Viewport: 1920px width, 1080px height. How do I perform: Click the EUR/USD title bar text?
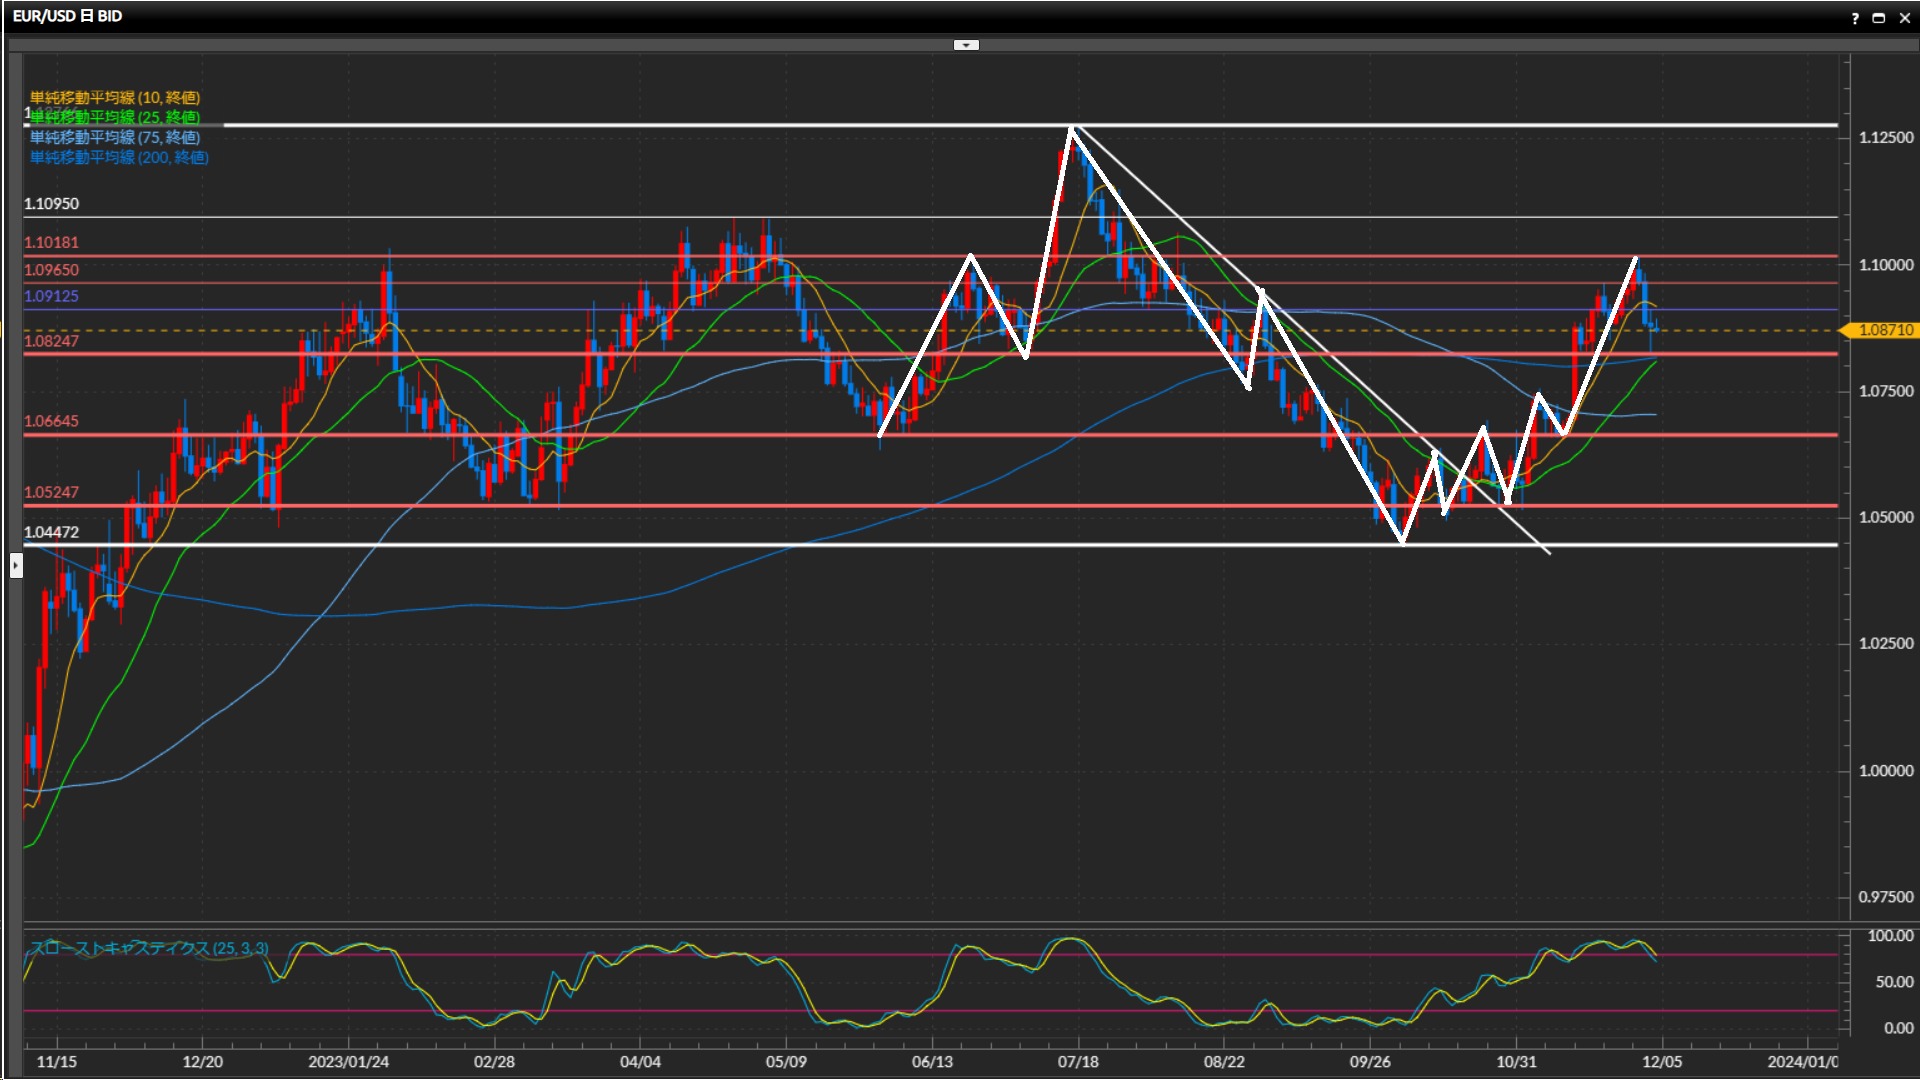67,16
